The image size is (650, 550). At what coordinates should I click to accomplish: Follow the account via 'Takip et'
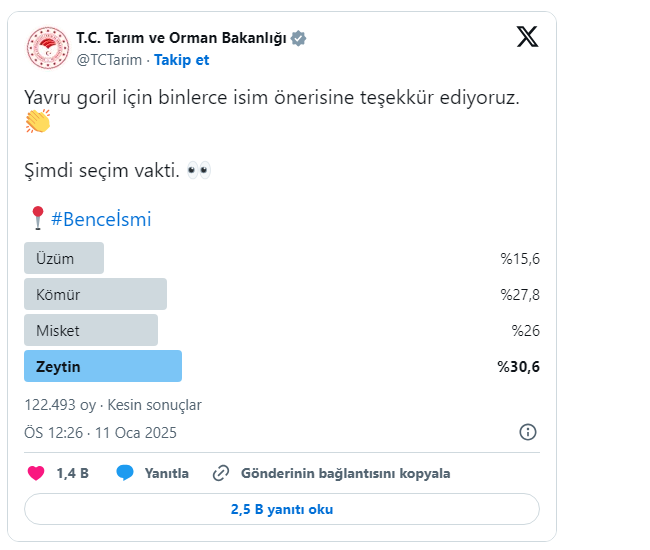tap(181, 60)
